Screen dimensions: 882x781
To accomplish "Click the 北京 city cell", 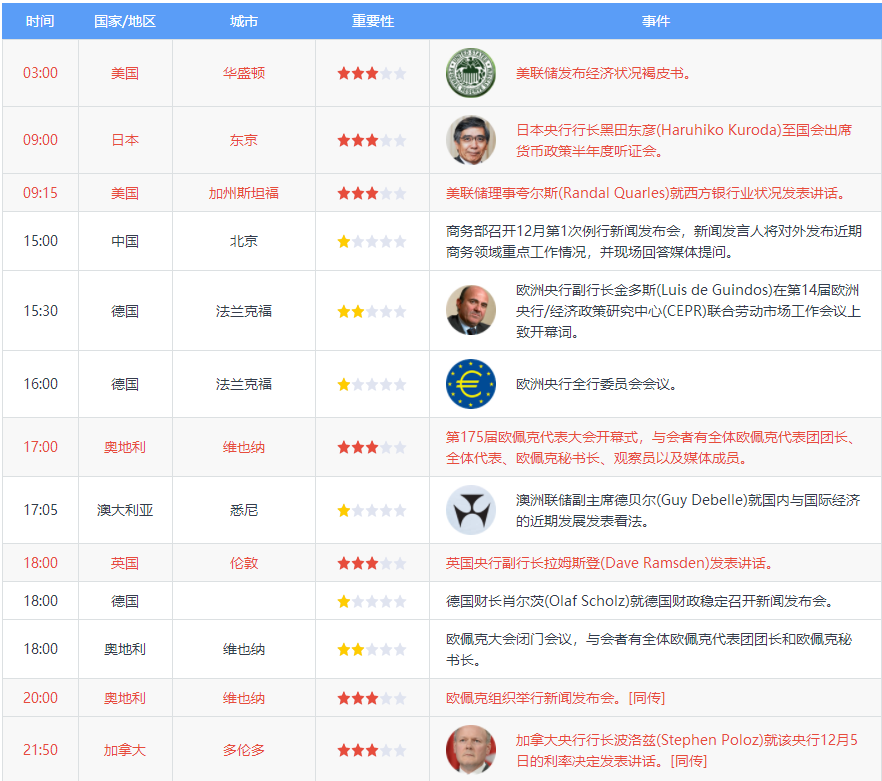I will [244, 241].
